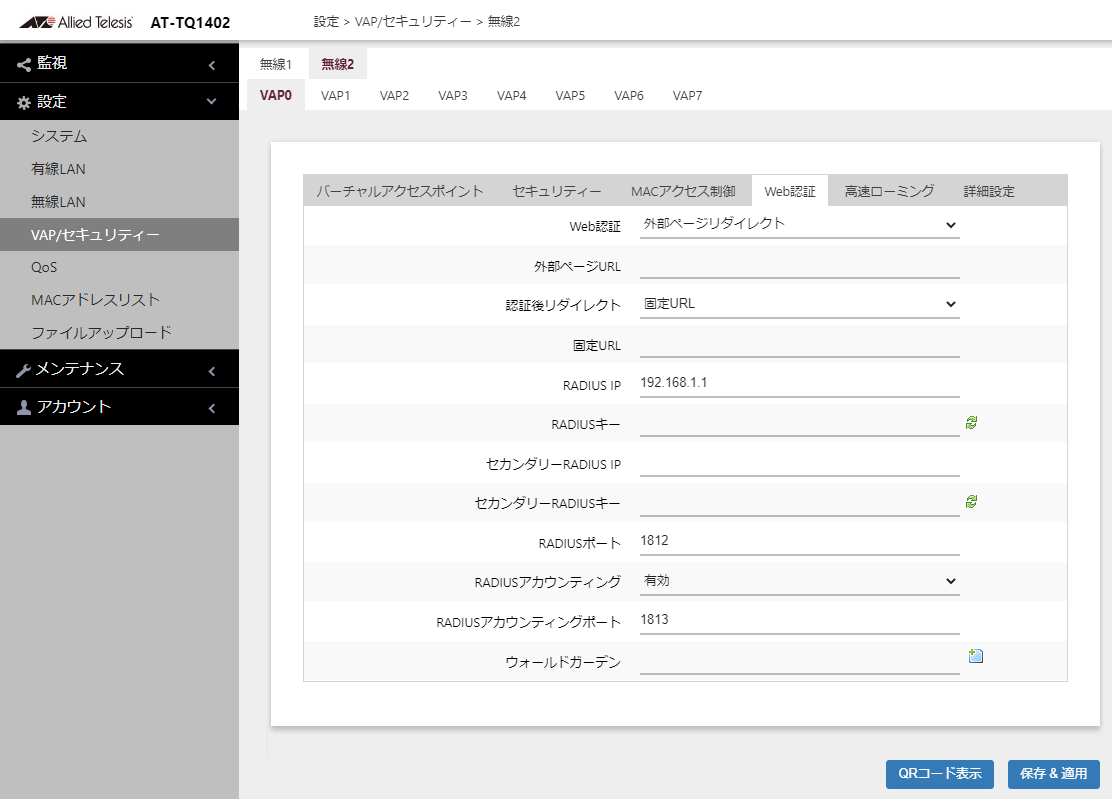Open the Web認証 mode dropdown
This screenshot has height=799, width=1112.
[799, 225]
